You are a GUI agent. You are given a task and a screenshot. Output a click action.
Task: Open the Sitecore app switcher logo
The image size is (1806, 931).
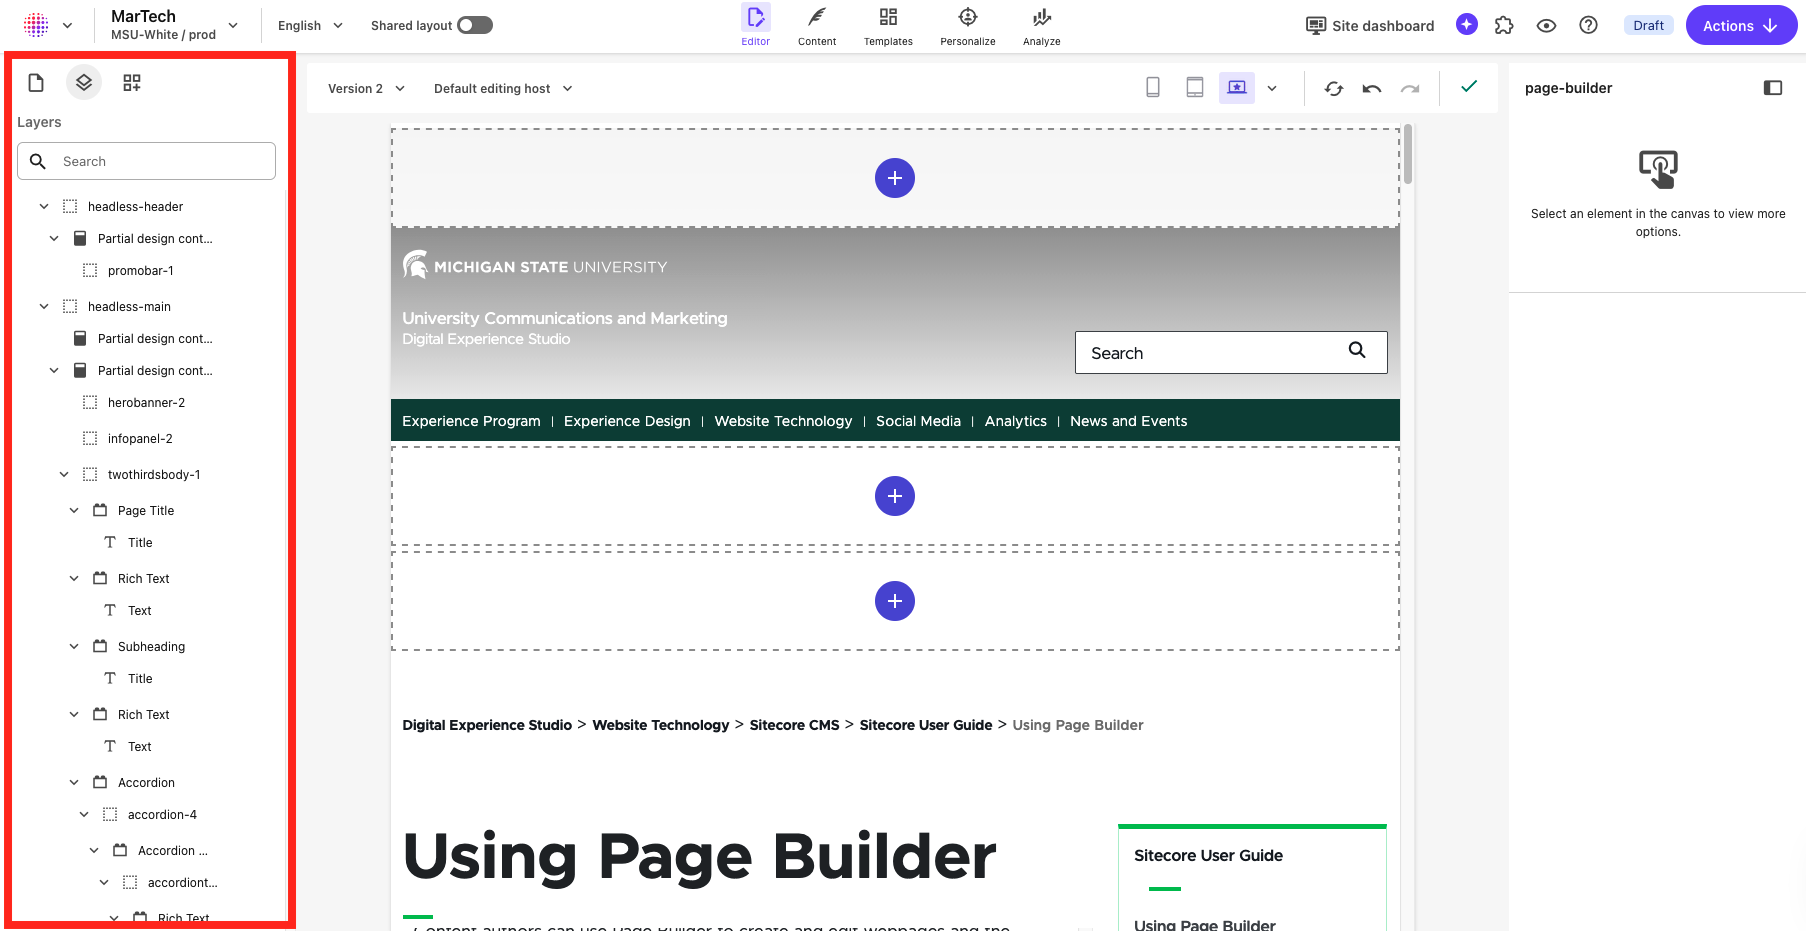click(36, 25)
